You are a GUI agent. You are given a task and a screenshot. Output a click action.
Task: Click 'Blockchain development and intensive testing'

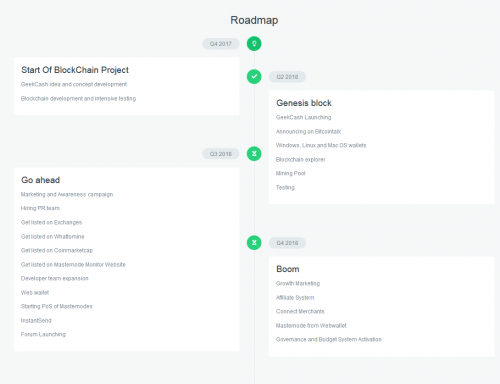(x=78, y=98)
